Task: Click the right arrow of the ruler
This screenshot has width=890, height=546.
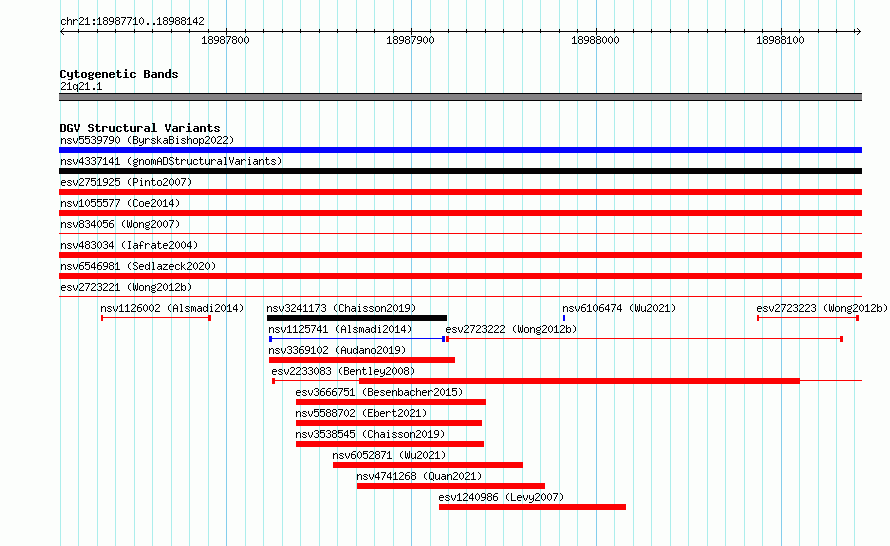Action: coord(858,32)
